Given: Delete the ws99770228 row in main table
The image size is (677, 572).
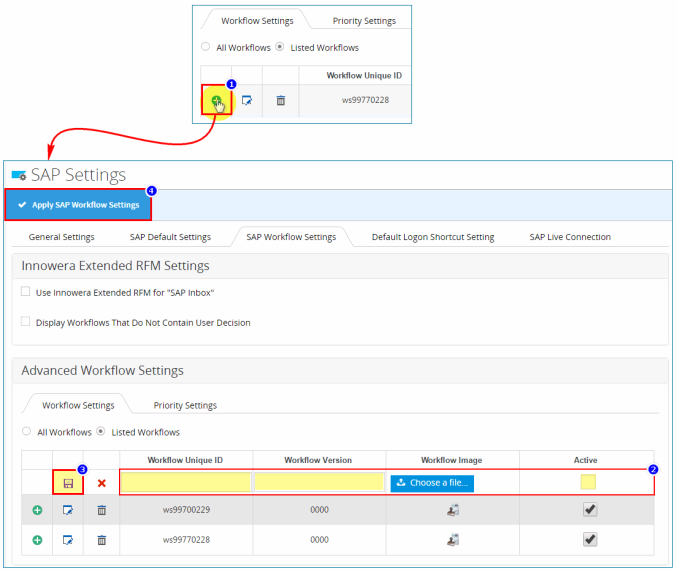Looking at the screenshot, I should (x=101, y=540).
